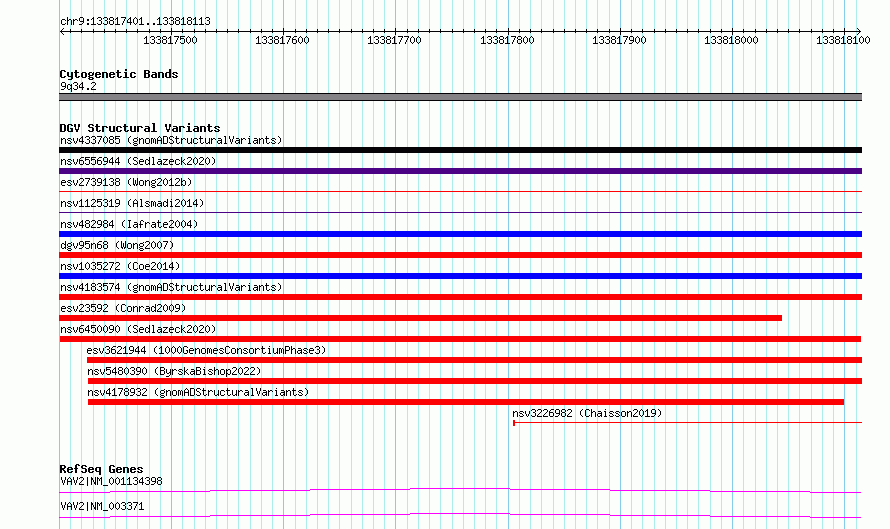Open variant esv2739138 (Wong2012b) label
The image size is (890, 529).
pos(126,182)
